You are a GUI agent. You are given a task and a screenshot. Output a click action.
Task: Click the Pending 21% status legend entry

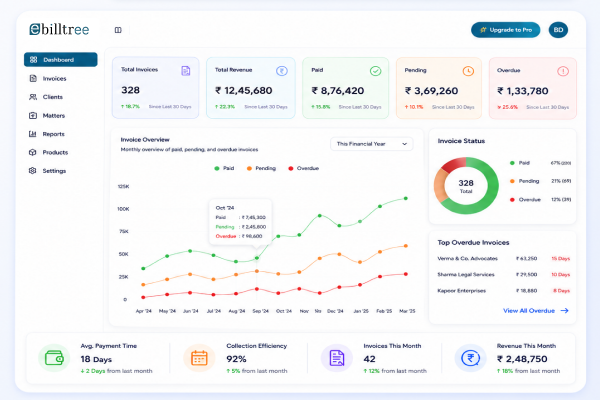[540, 181]
